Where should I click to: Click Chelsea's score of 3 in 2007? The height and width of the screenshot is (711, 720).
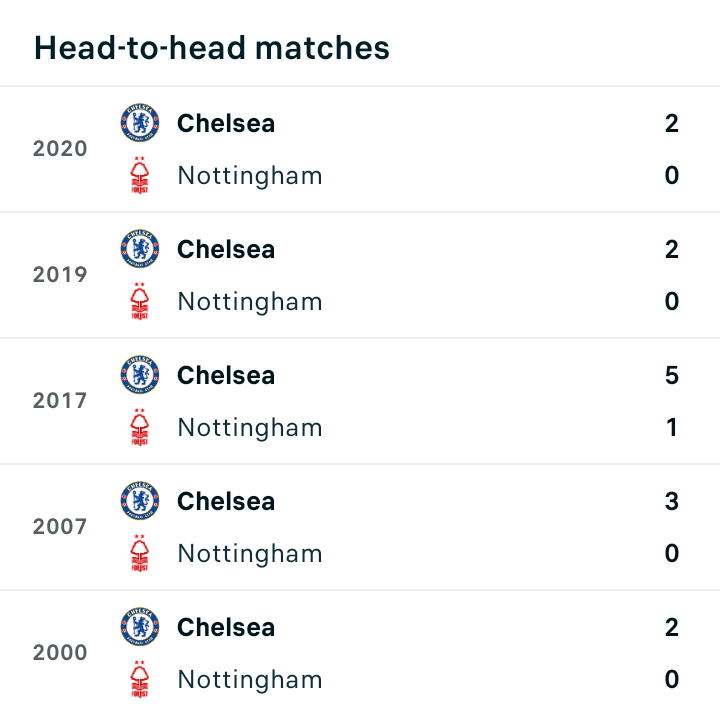coord(672,501)
